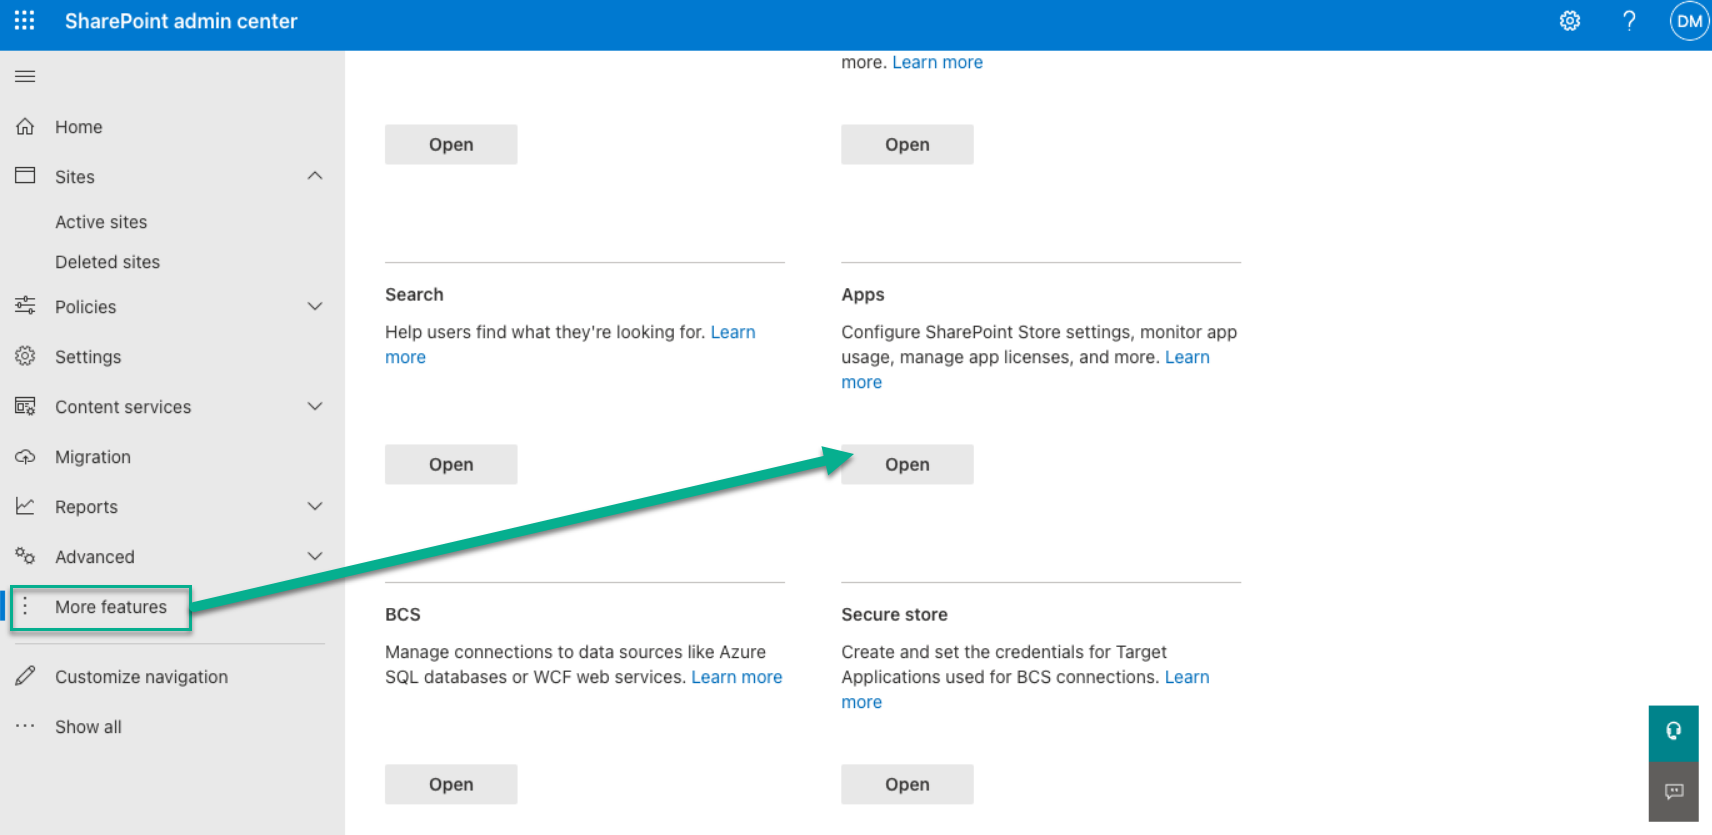Screen dimensions: 1712x835
Task: Click the Home house icon
Action: [x=25, y=127]
